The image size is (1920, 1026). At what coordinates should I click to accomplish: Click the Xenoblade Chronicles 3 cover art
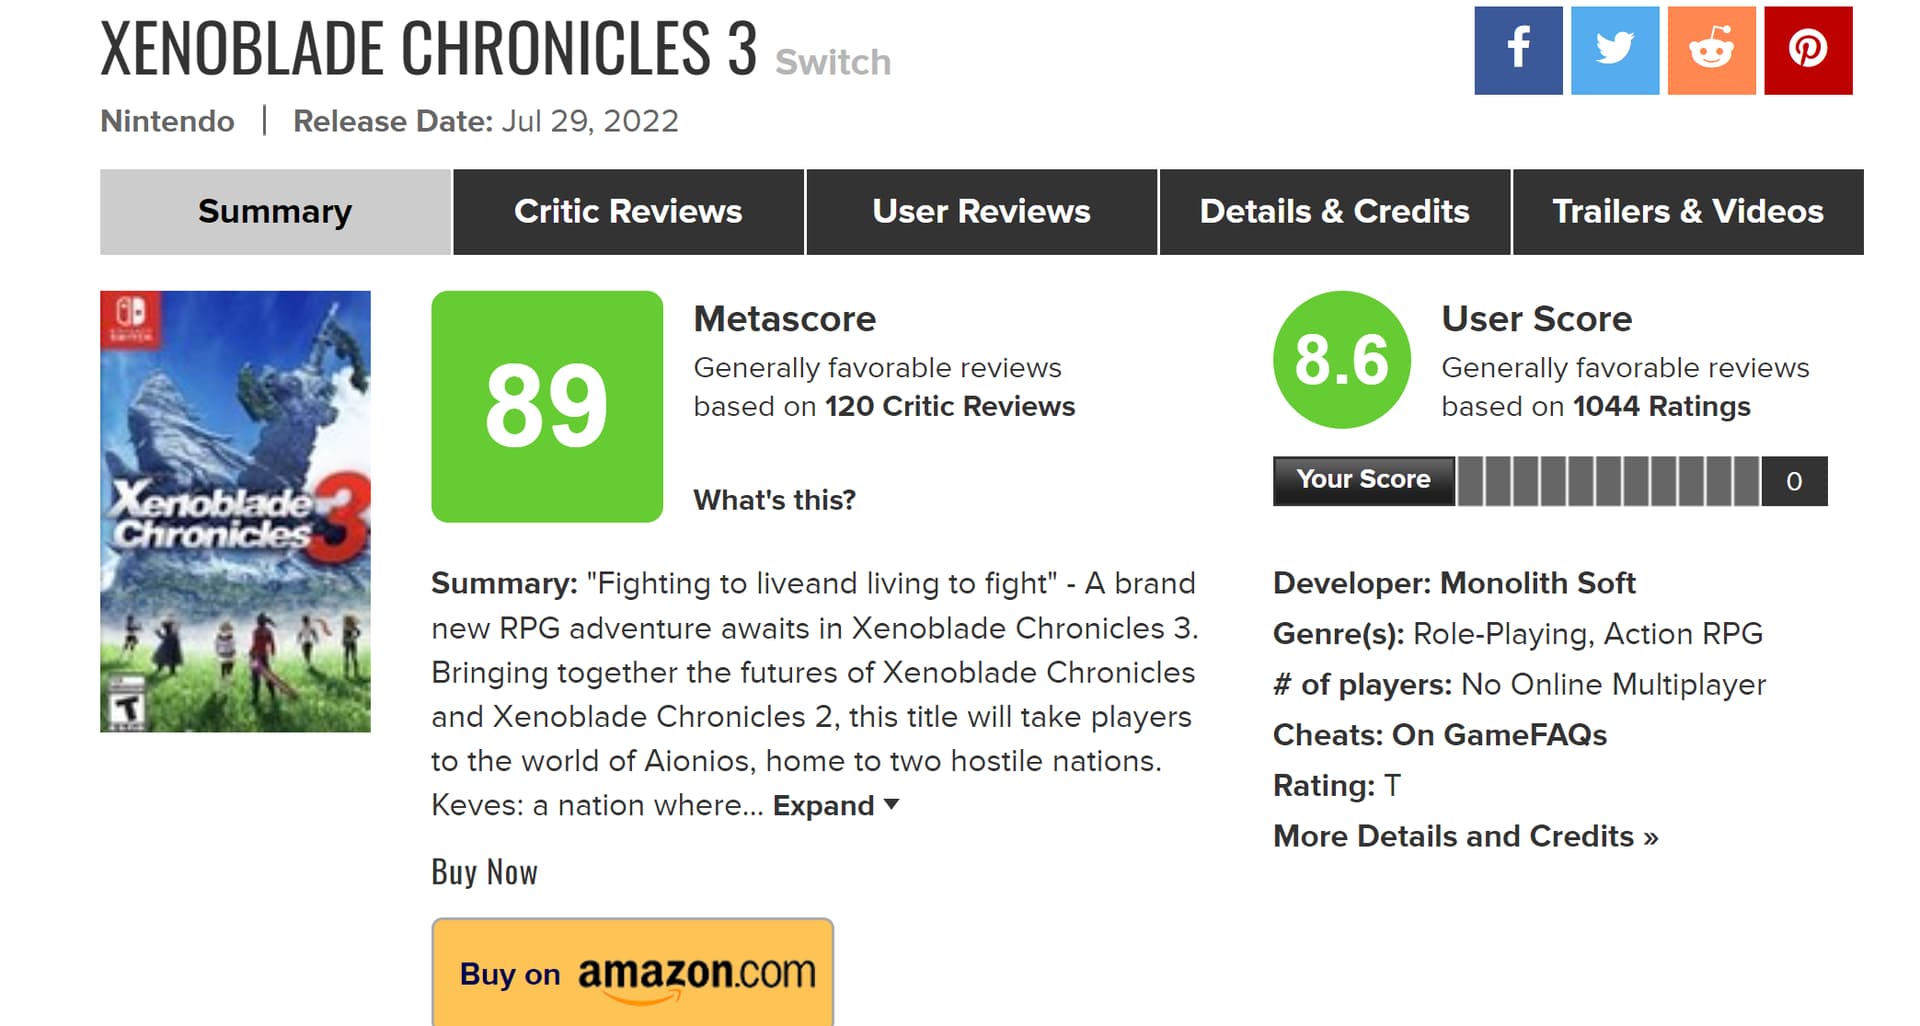[235, 511]
